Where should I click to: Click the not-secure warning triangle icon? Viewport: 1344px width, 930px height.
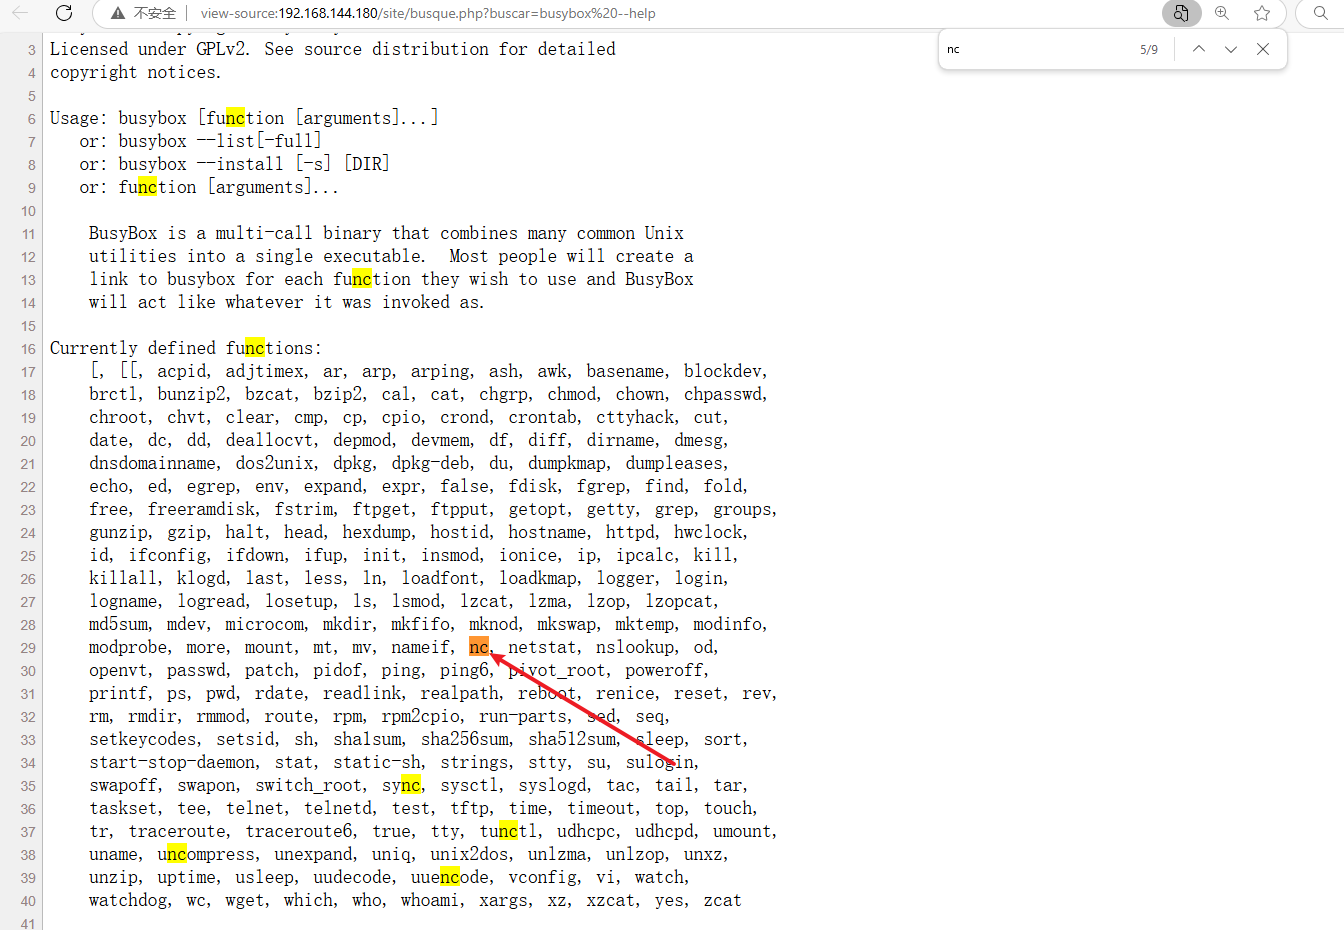click(x=117, y=13)
